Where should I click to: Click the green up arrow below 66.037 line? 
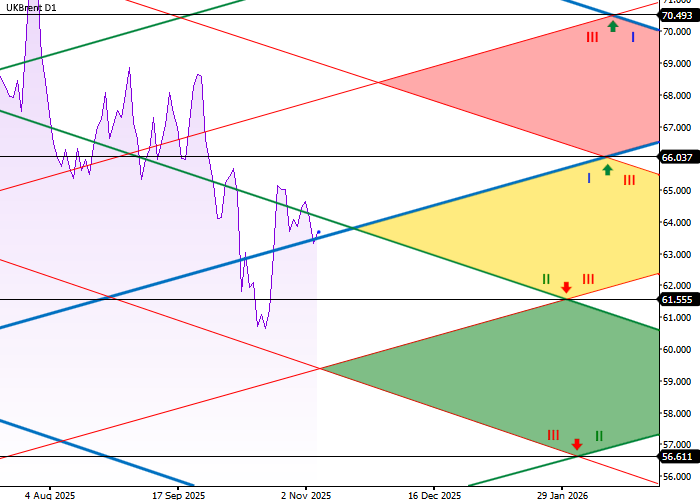607,170
